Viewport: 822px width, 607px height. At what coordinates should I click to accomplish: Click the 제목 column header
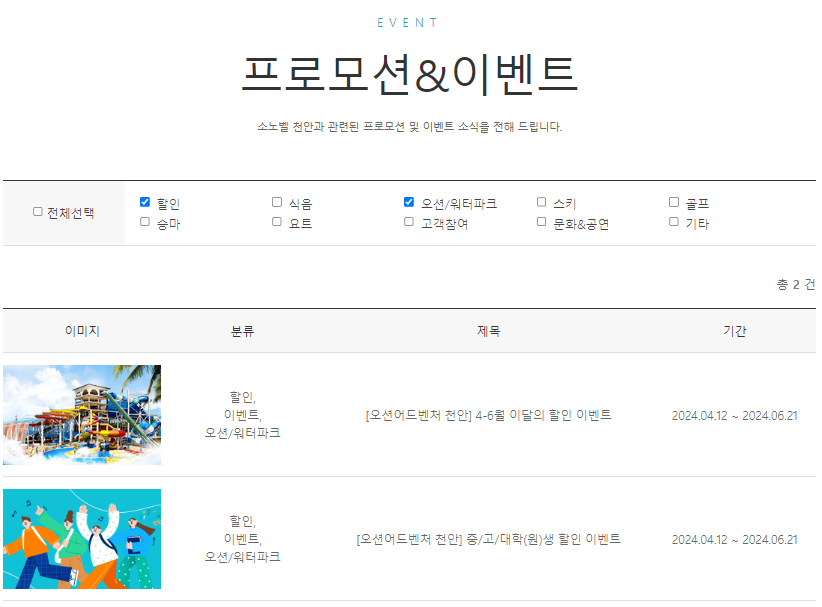(x=490, y=330)
